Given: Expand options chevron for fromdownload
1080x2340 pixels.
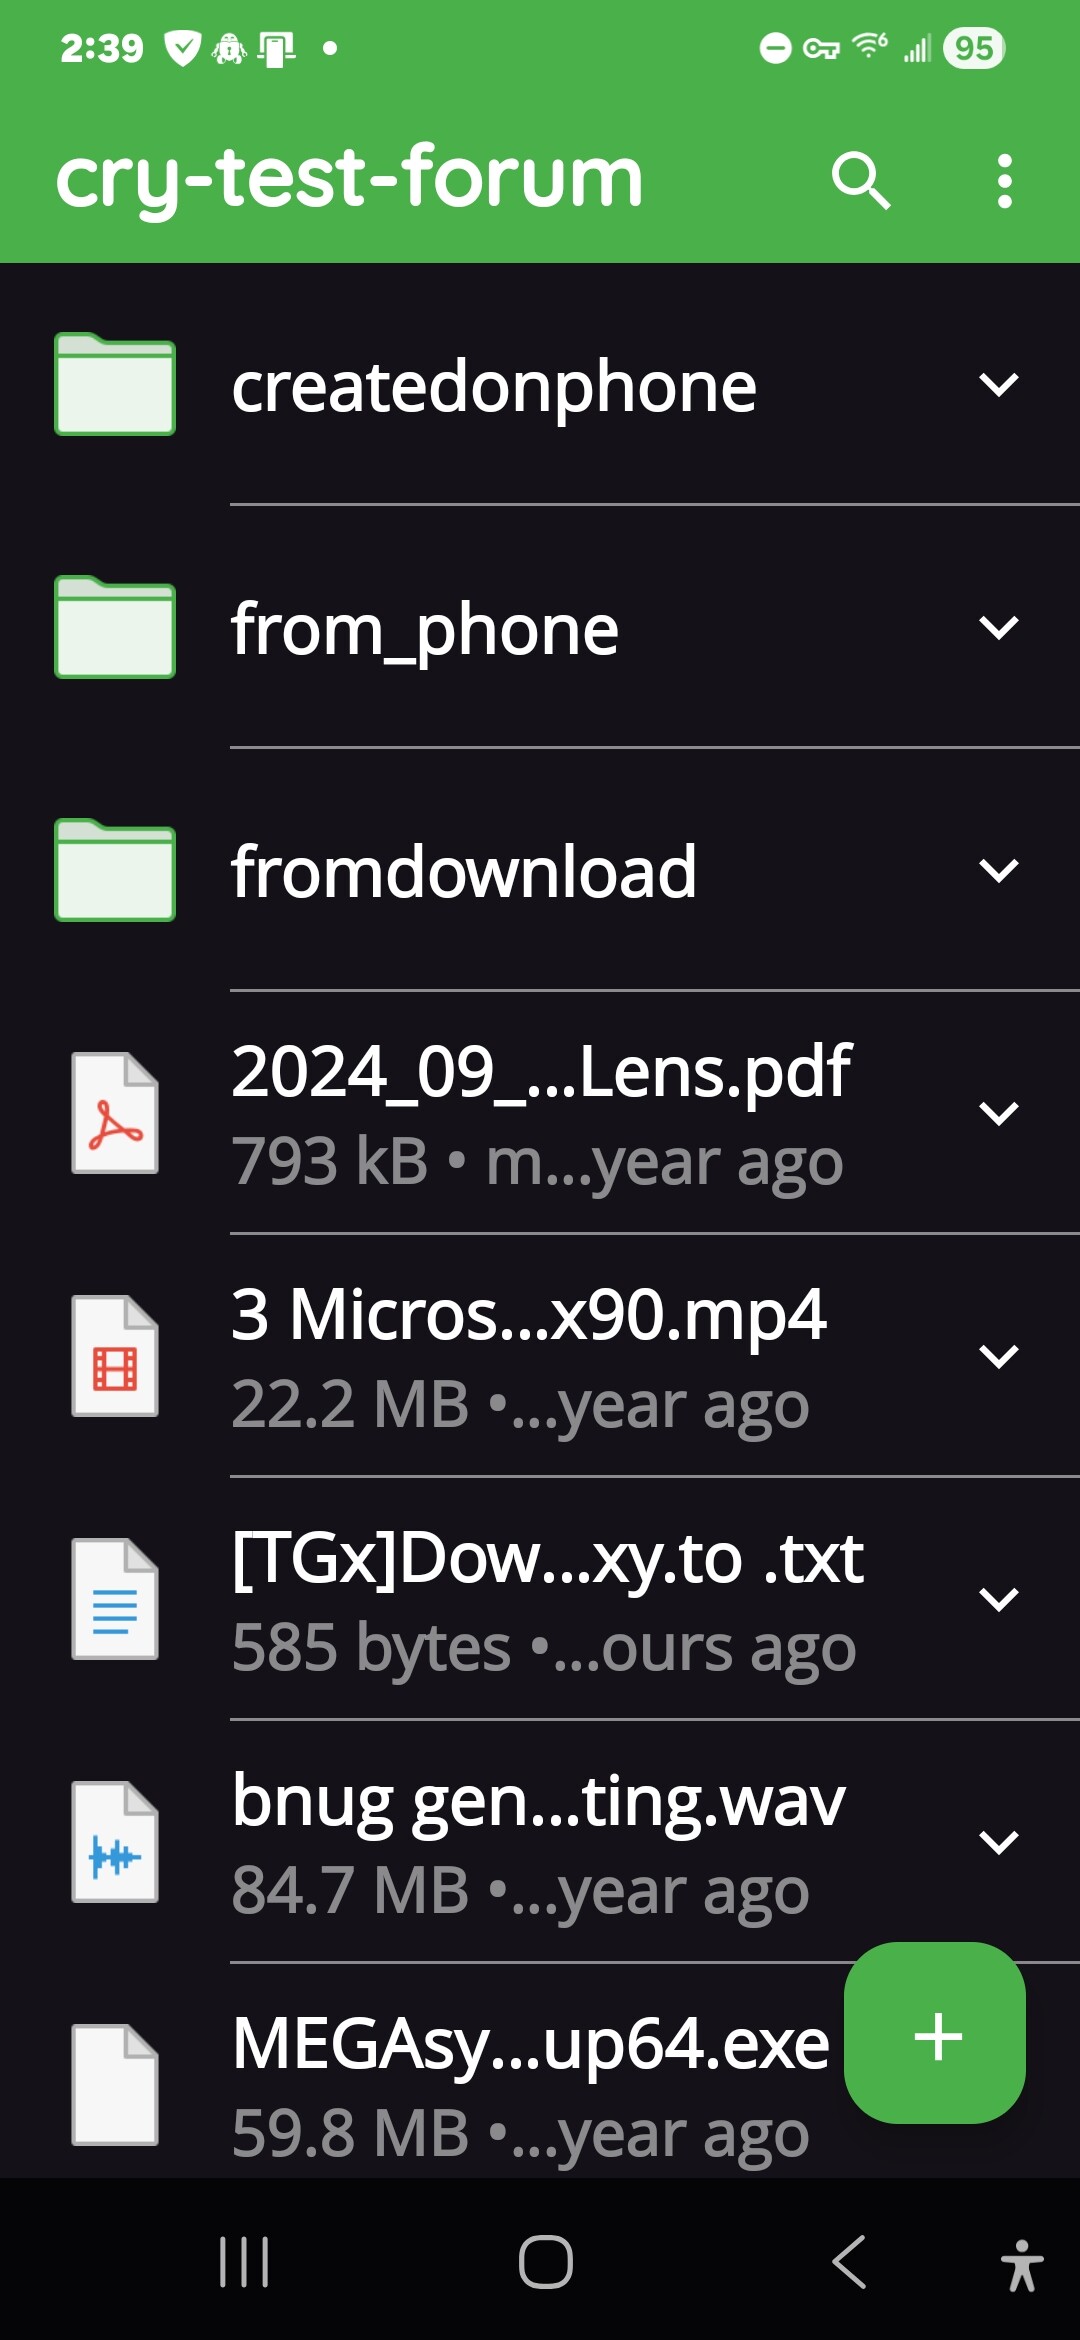Looking at the screenshot, I should pyautogui.click(x=998, y=871).
